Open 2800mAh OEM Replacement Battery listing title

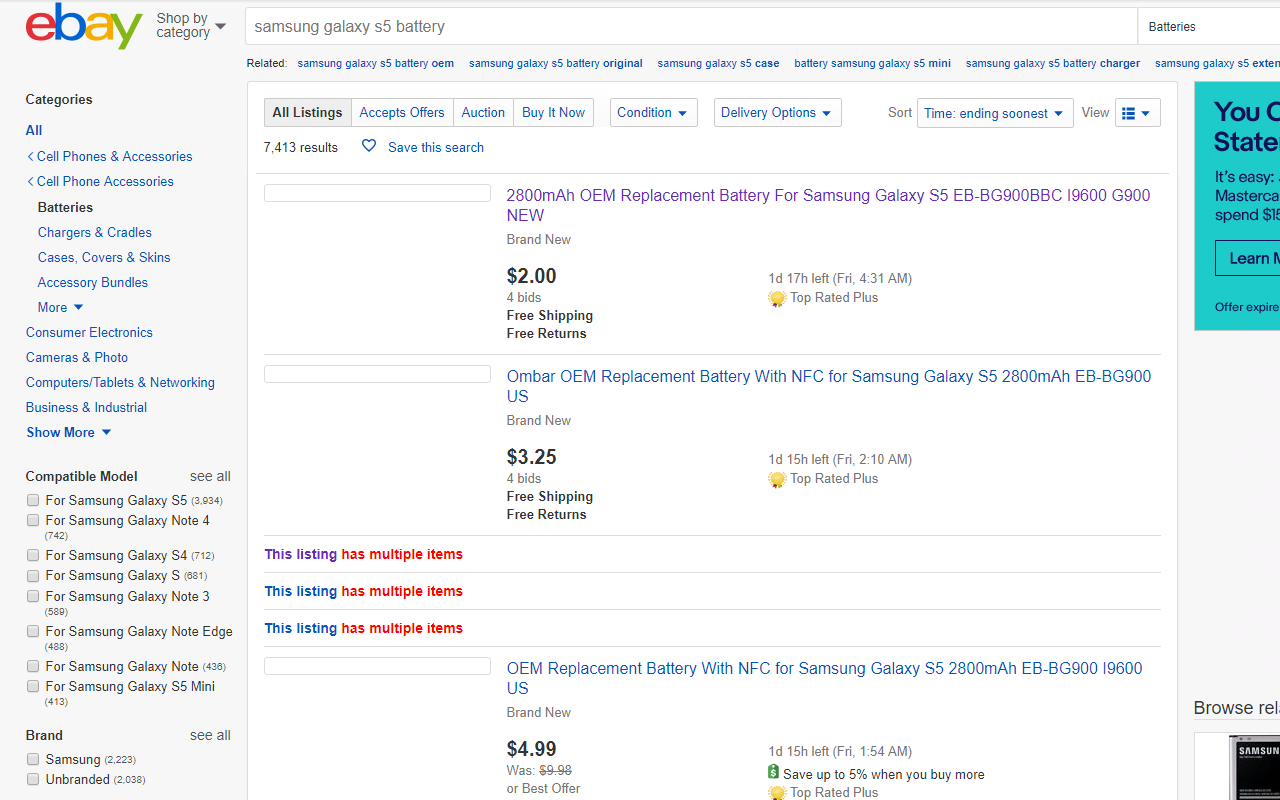828,205
